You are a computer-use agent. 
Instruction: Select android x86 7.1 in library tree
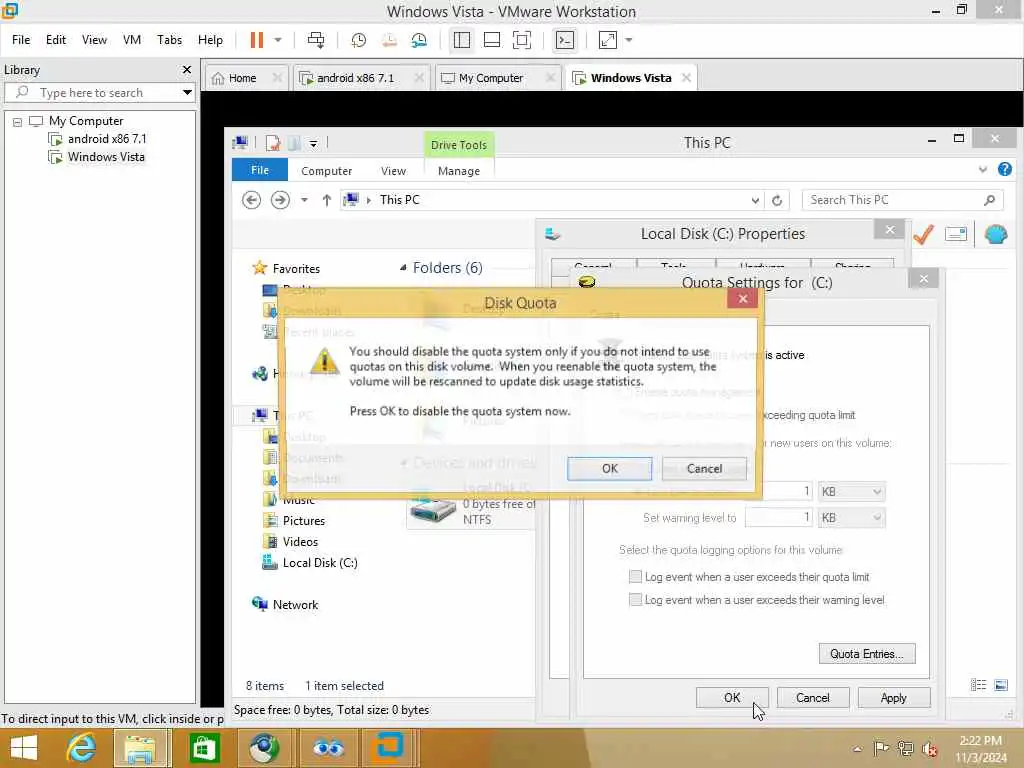(107, 139)
